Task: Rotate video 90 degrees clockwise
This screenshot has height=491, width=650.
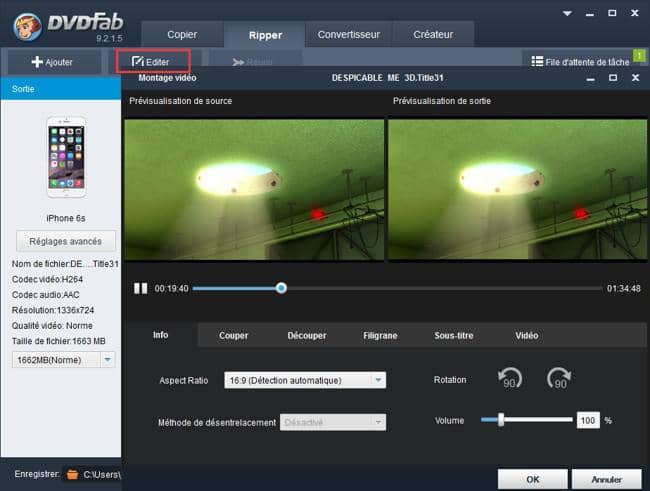Action: tap(559, 378)
